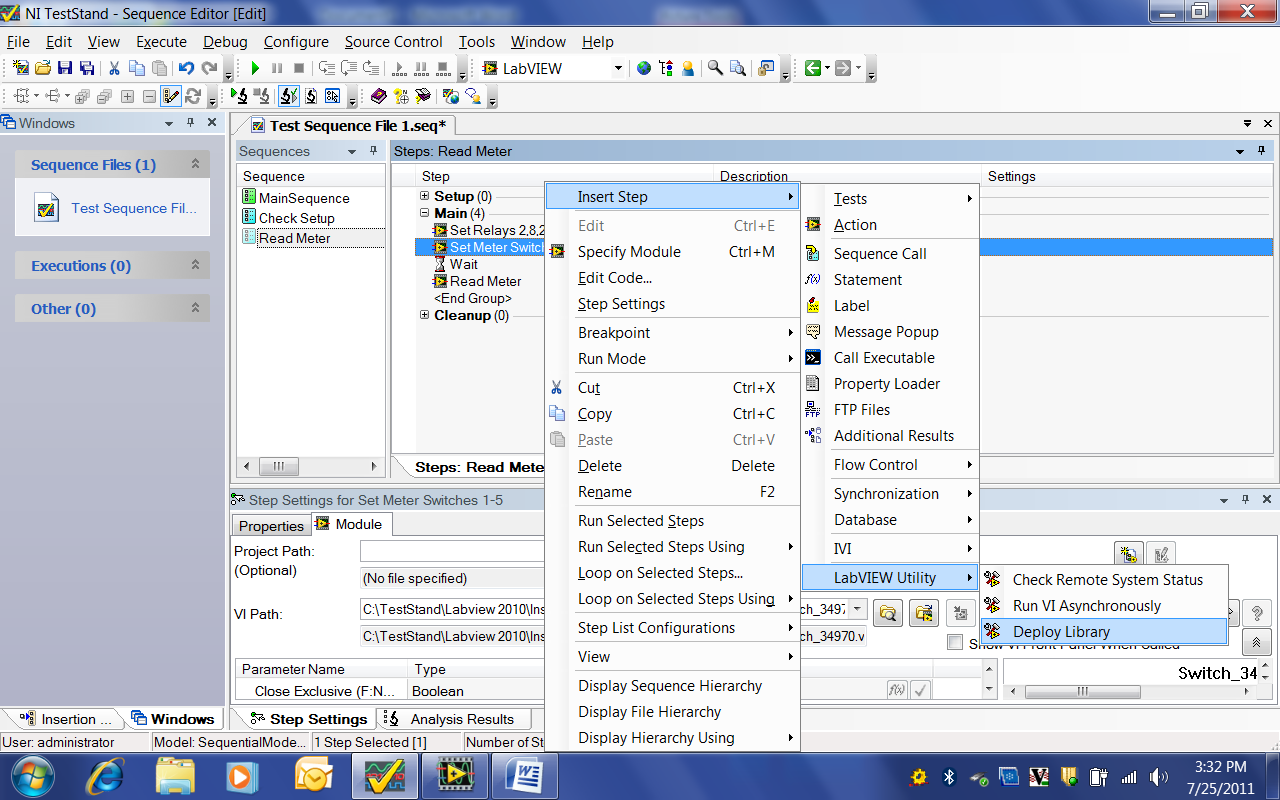Open Internet Explorer from the taskbar

pyautogui.click(x=107, y=775)
